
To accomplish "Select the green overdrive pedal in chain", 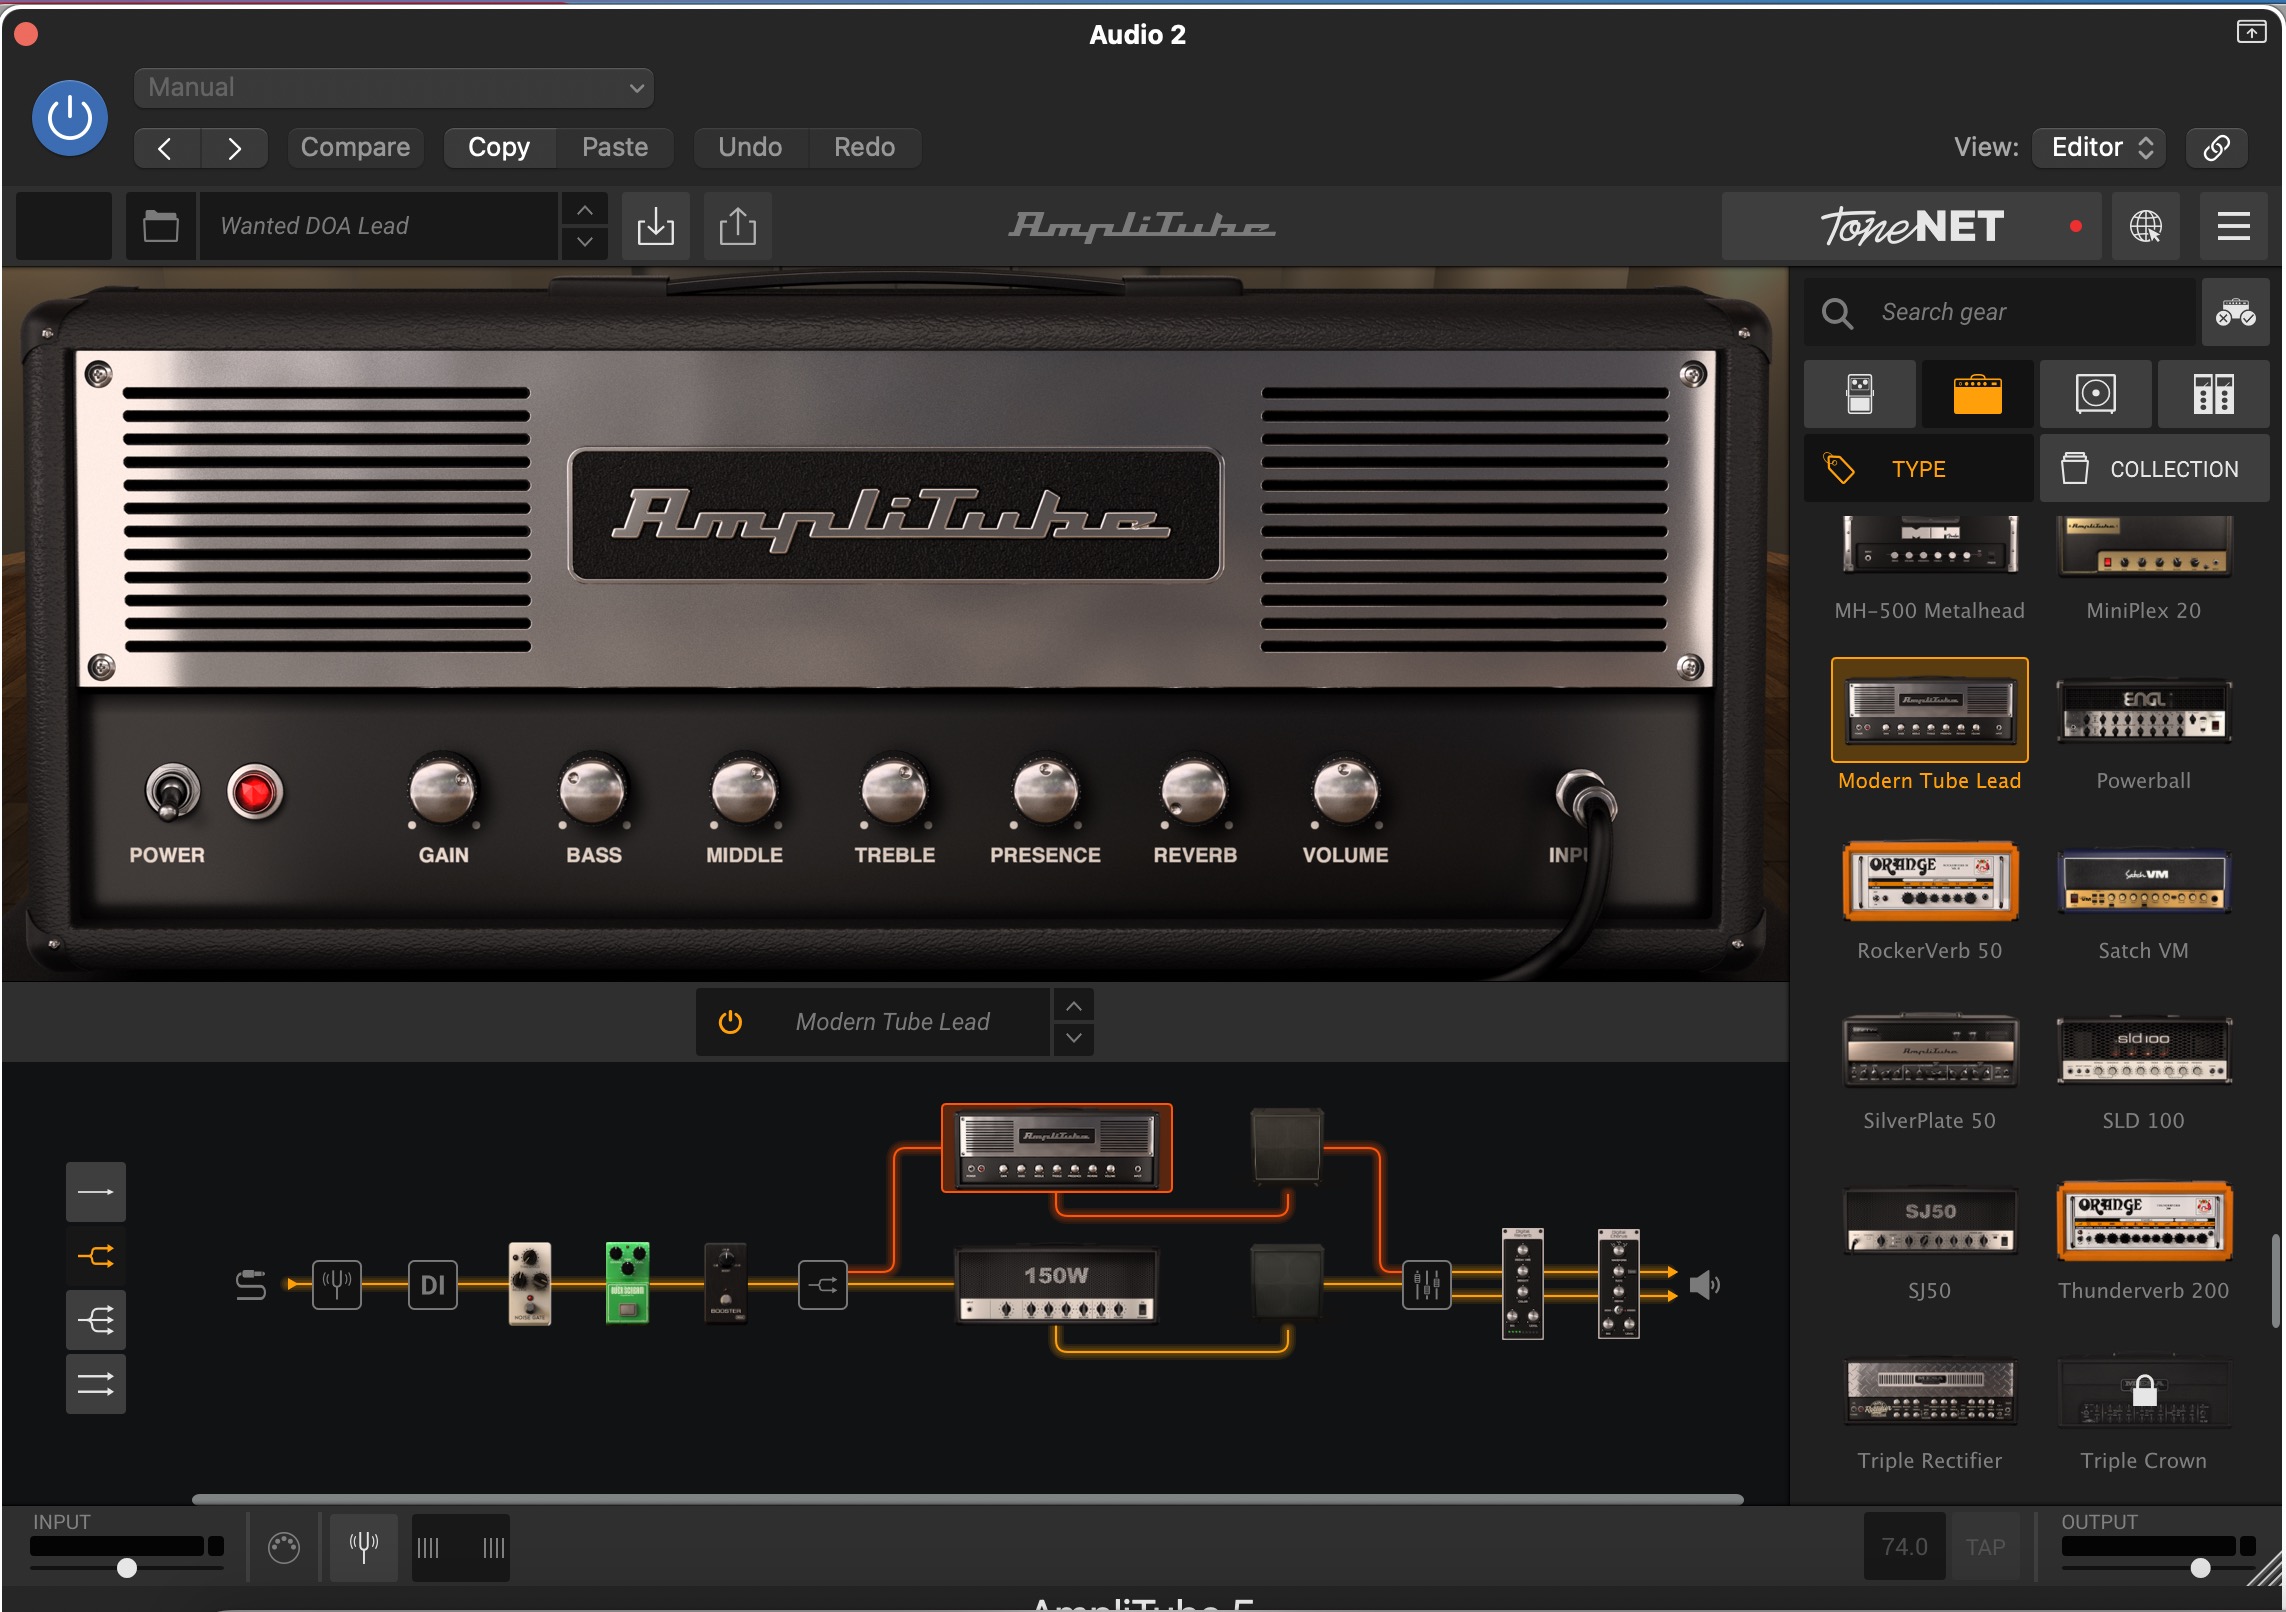I will pos(627,1283).
